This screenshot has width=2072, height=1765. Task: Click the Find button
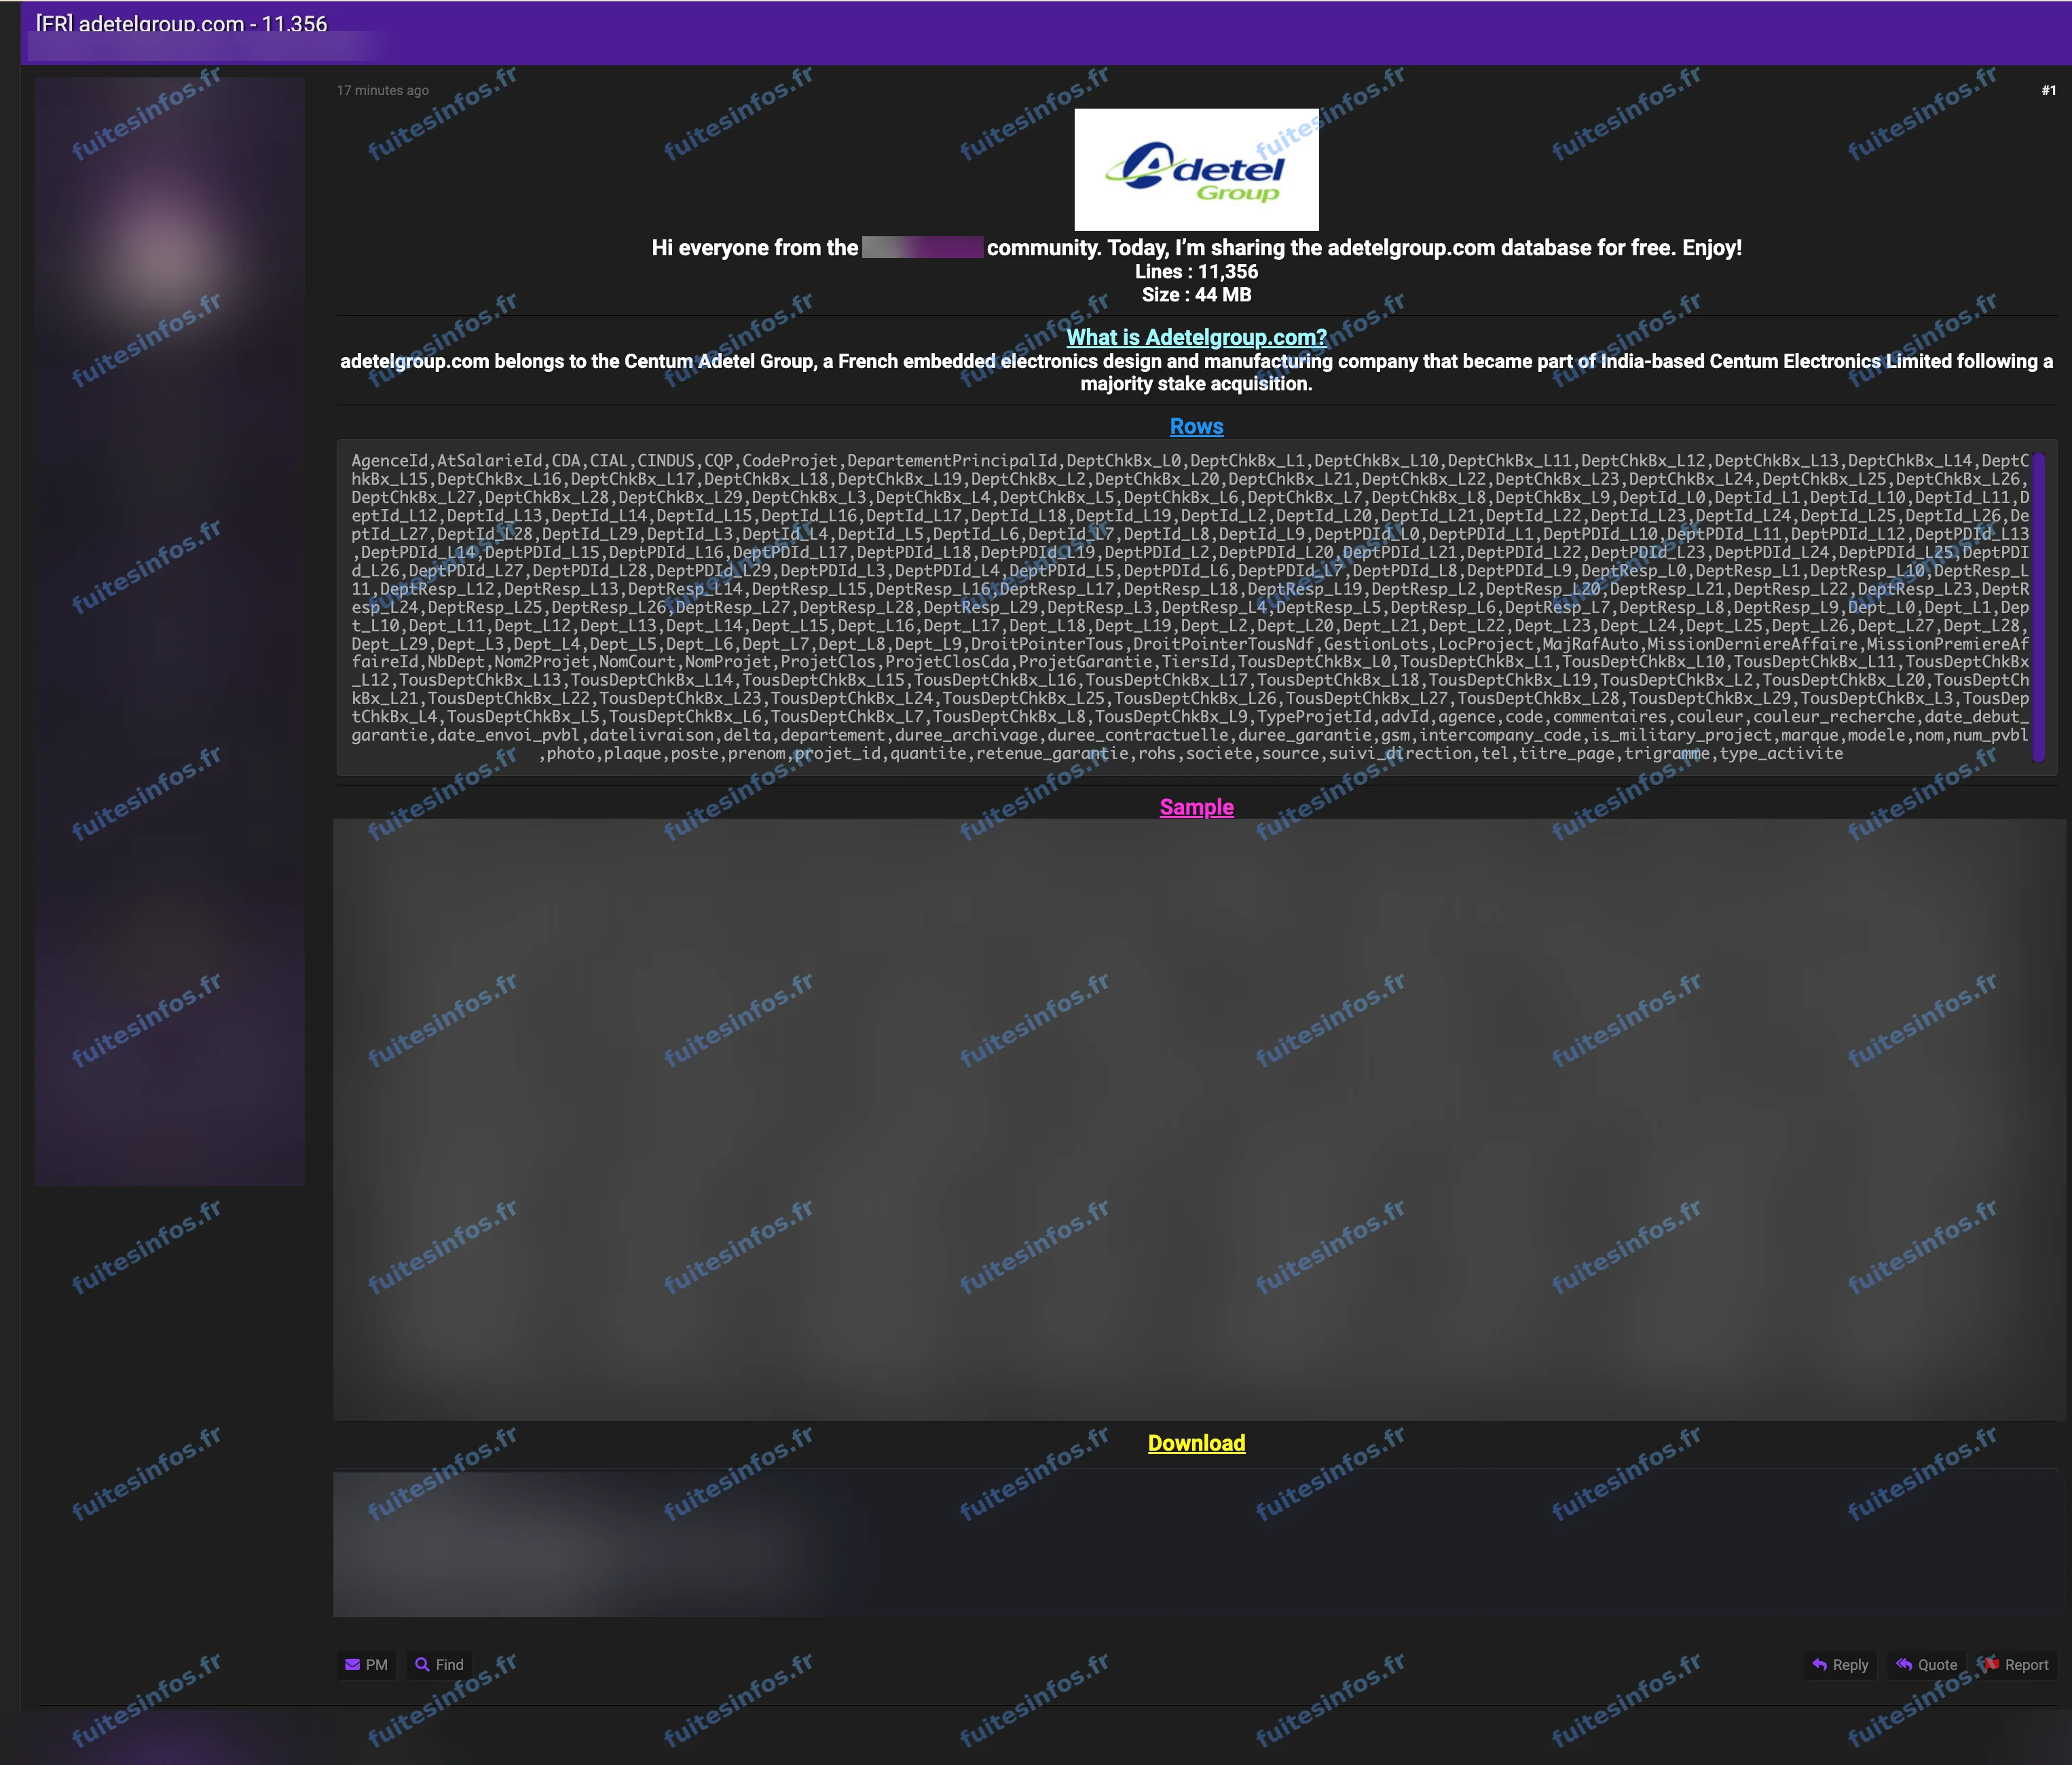pos(439,1664)
